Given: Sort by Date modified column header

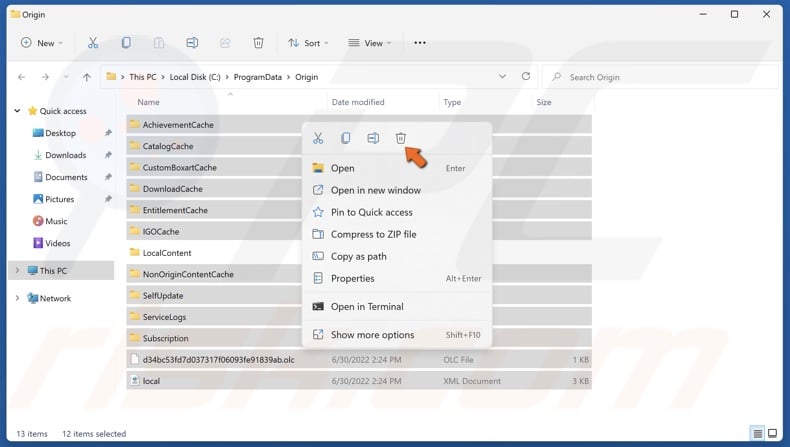Looking at the screenshot, I should (x=358, y=102).
